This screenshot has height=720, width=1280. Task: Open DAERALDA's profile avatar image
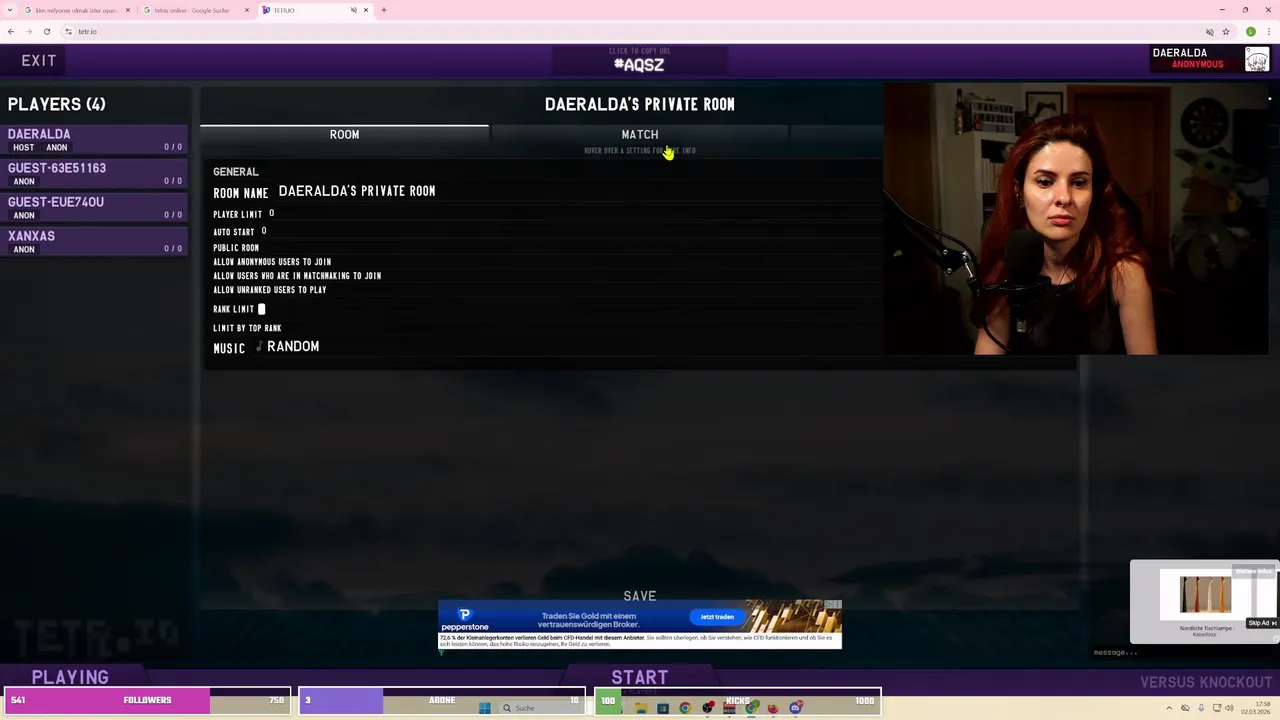[1257, 60]
